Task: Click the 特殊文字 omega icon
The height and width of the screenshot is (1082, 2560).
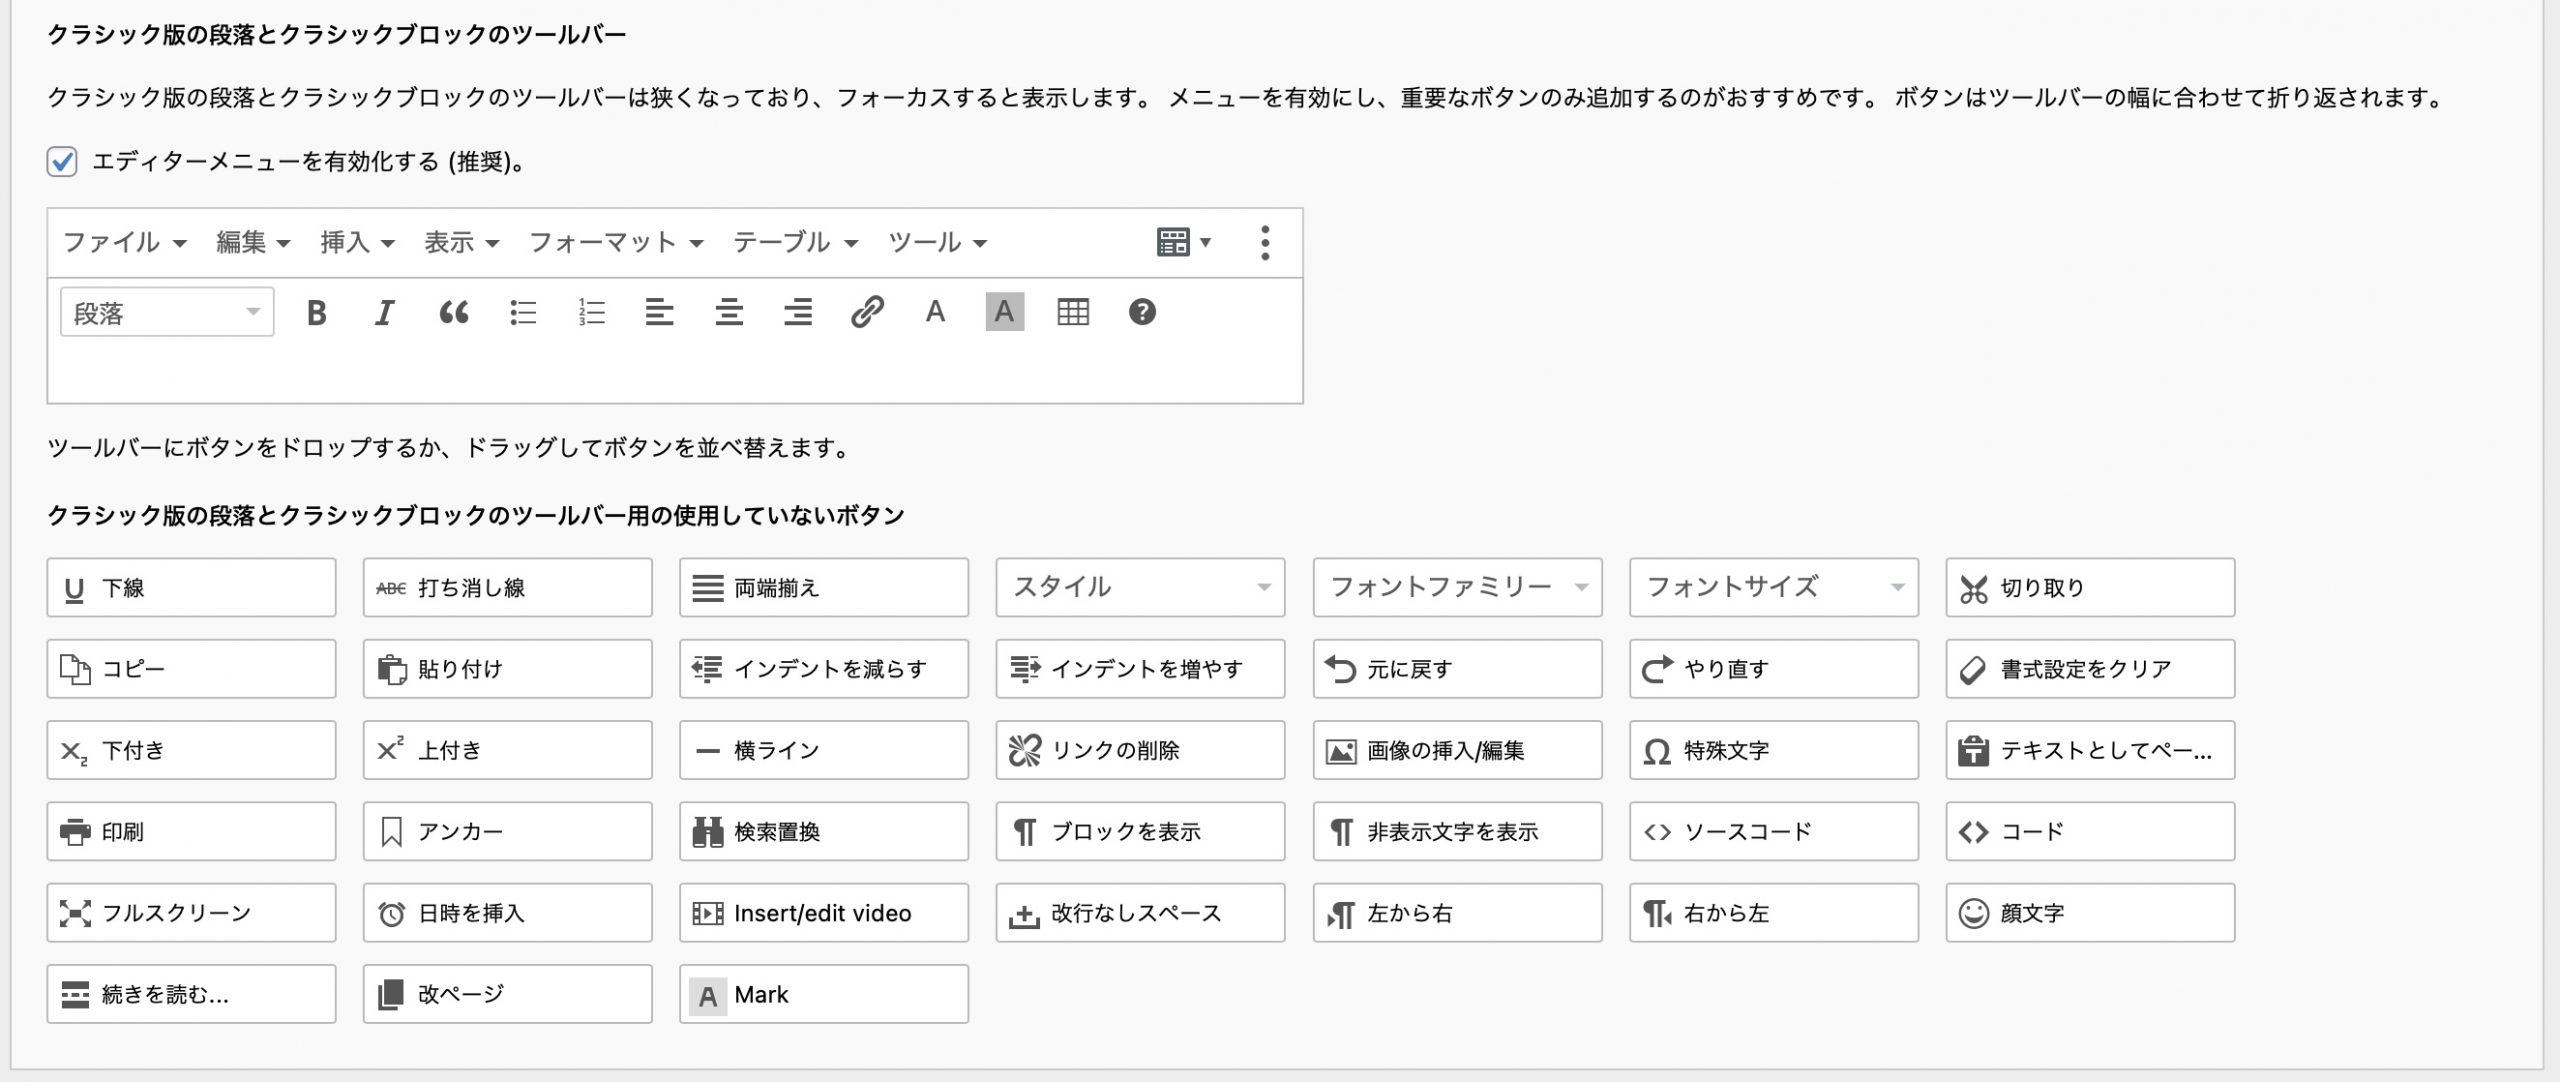Action: [x=1657, y=751]
